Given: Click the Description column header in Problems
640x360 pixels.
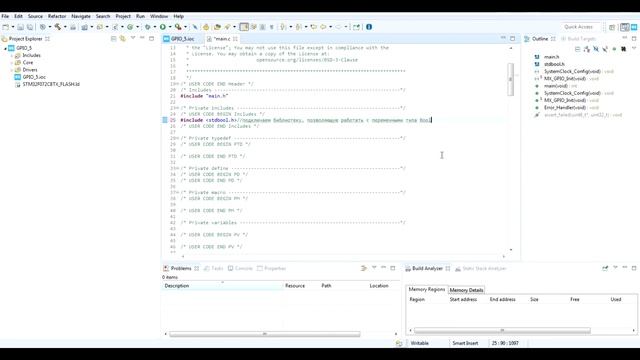Looking at the screenshot, I should pos(222,286).
